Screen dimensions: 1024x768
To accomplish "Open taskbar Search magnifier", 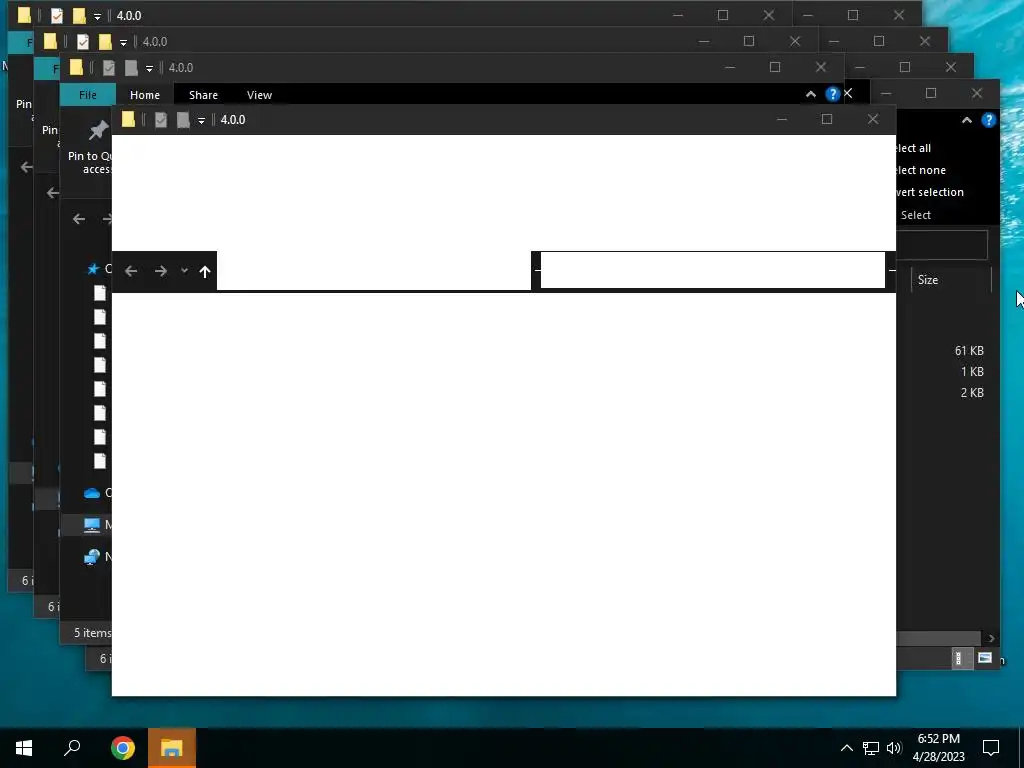I will (72, 748).
